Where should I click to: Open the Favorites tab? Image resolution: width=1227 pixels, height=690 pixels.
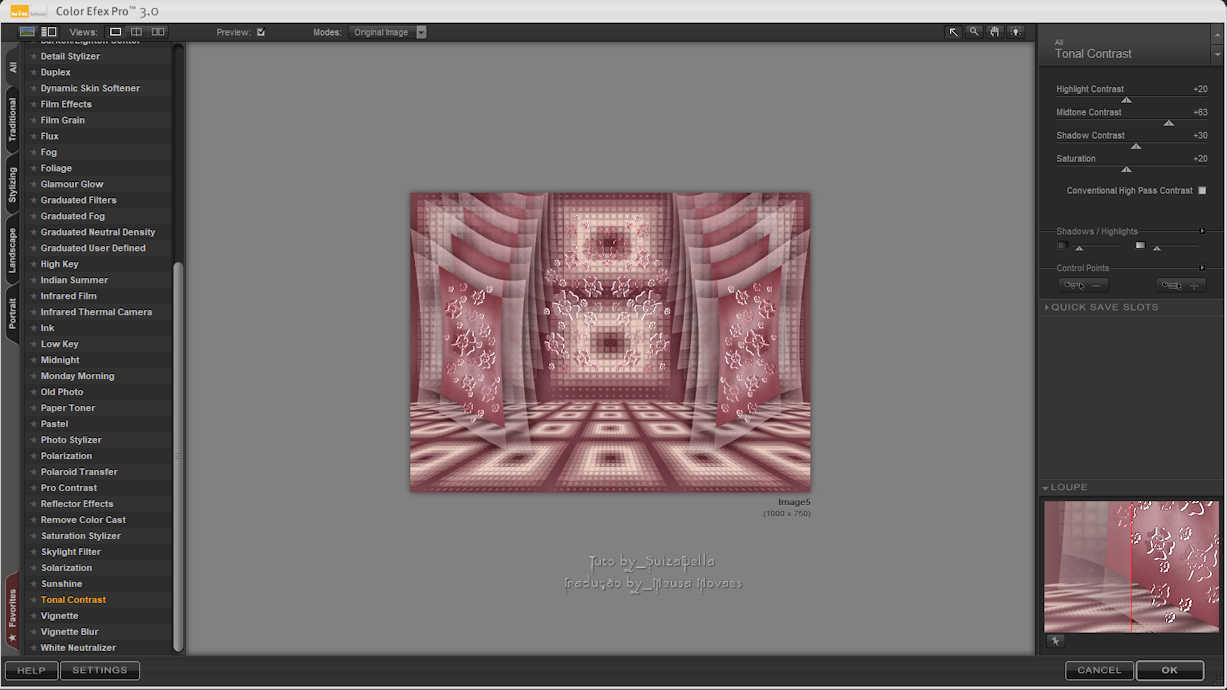12,612
